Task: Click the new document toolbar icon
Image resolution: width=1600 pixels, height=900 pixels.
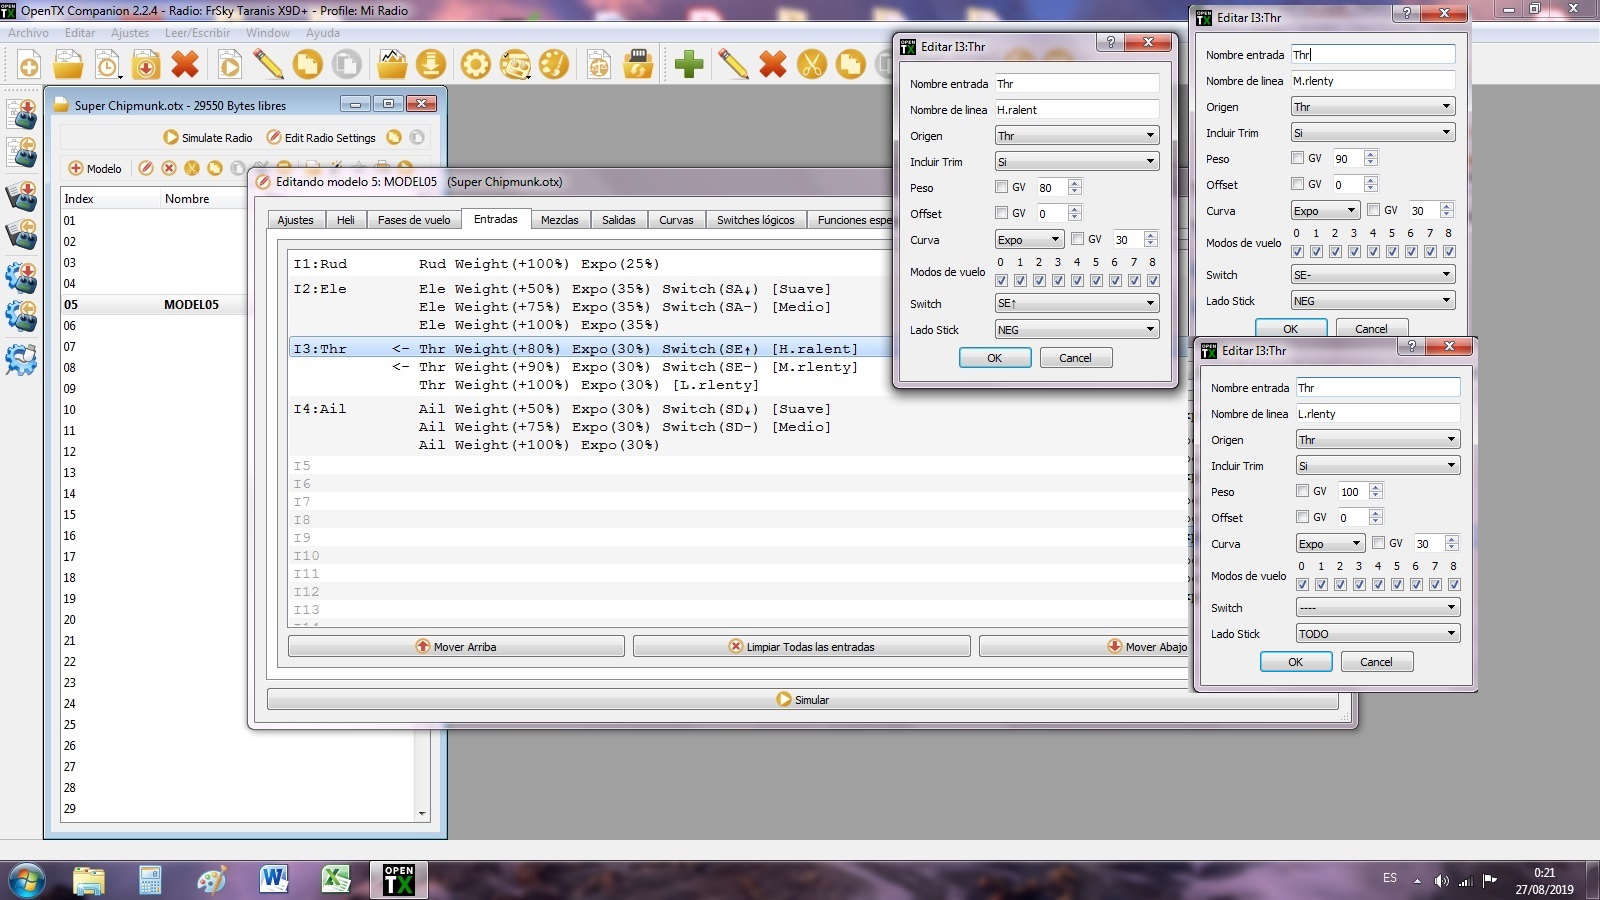Action: (x=29, y=66)
